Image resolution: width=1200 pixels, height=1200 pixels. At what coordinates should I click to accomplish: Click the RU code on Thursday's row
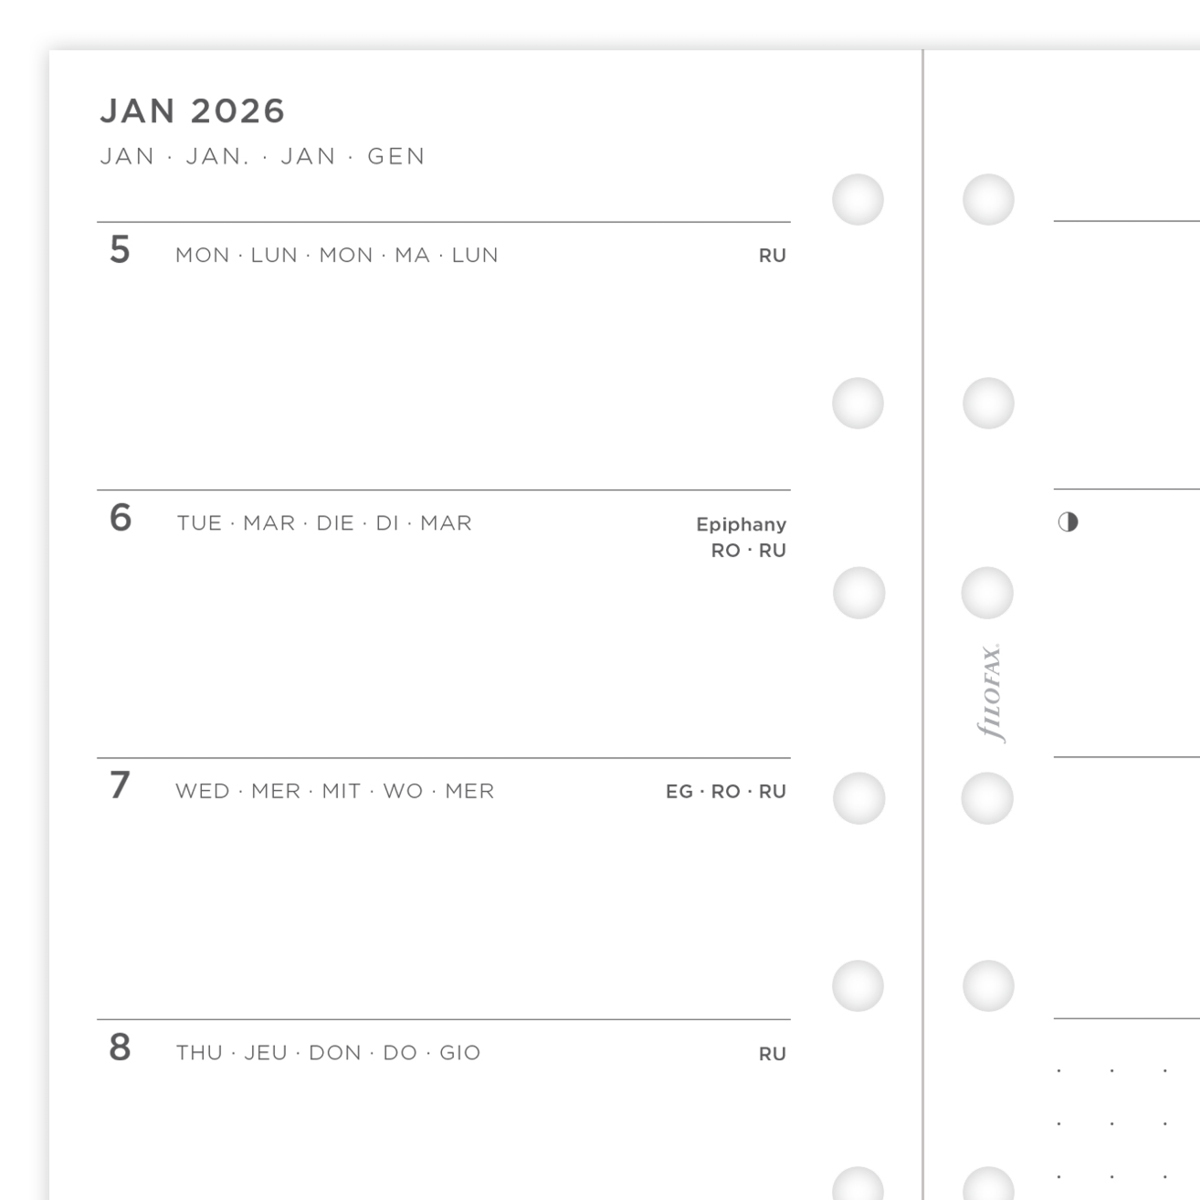(772, 1054)
